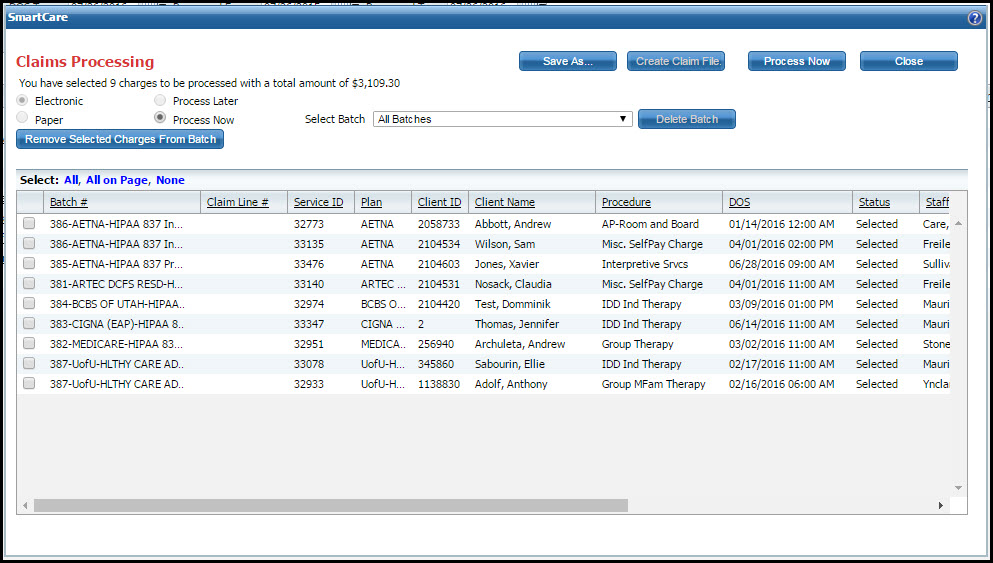Sort by the DOS column header
This screenshot has width=993, height=563.
pos(739,202)
